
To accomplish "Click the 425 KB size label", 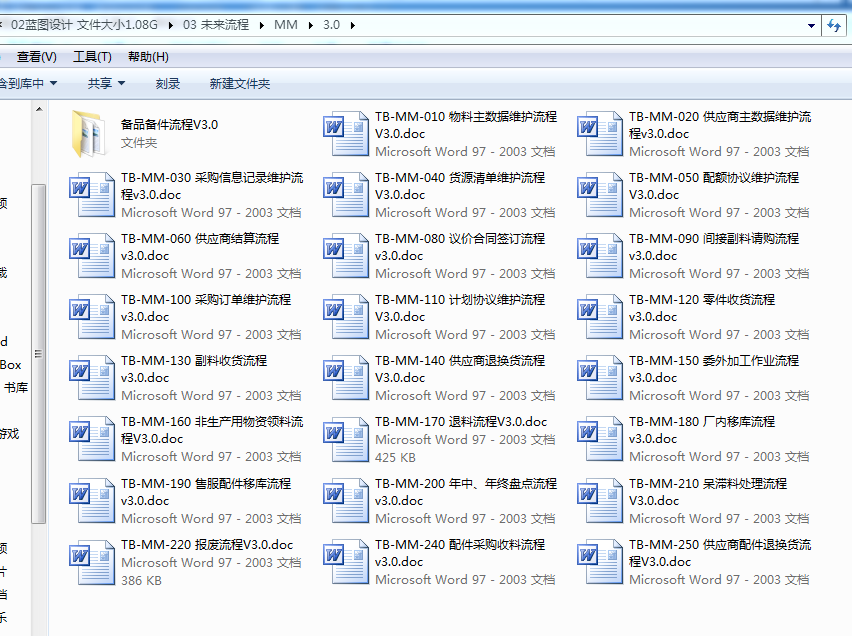I will (395, 458).
